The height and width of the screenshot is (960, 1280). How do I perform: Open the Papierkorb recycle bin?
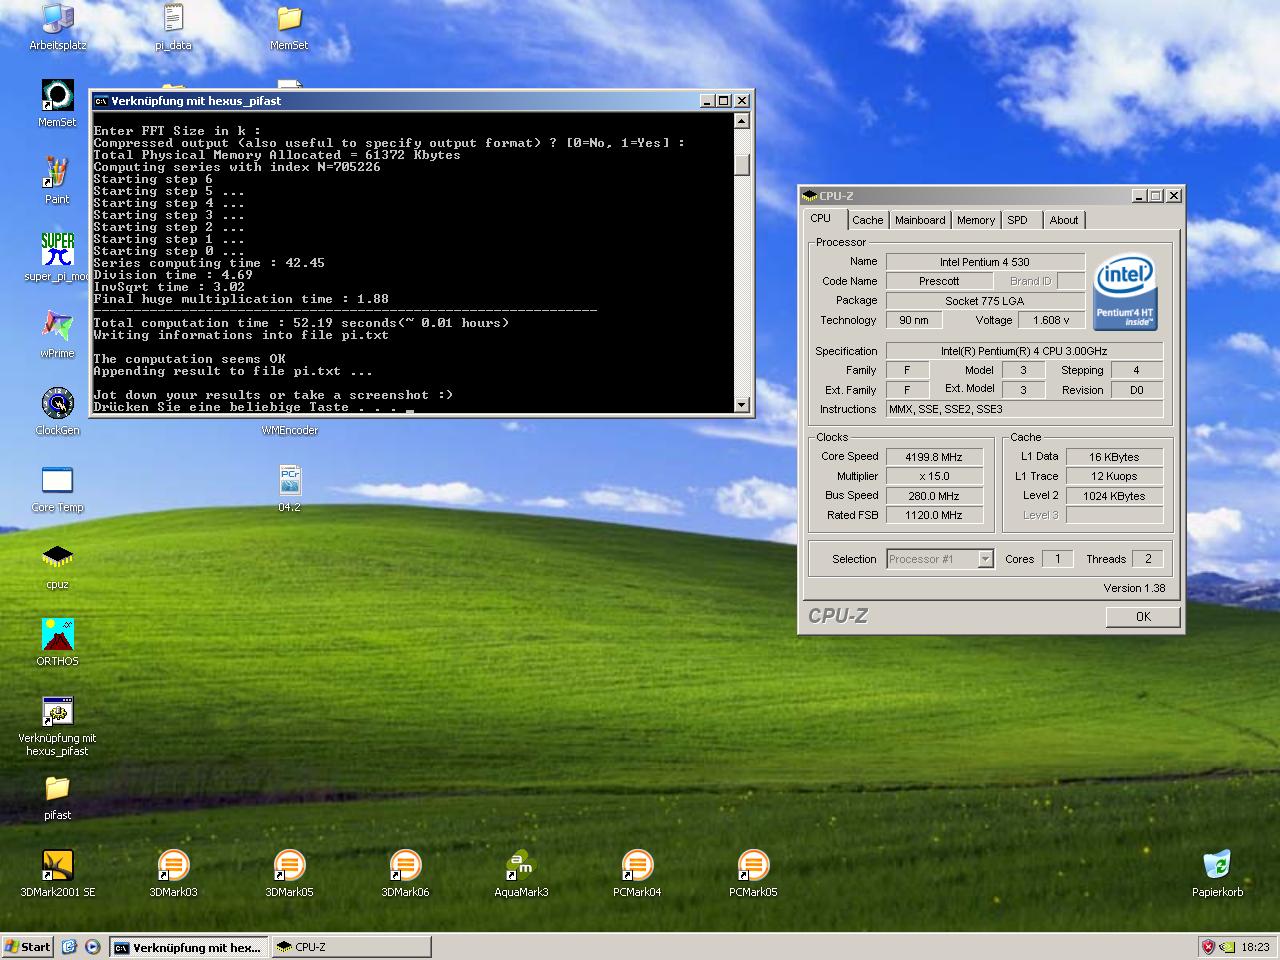tap(1217, 865)
